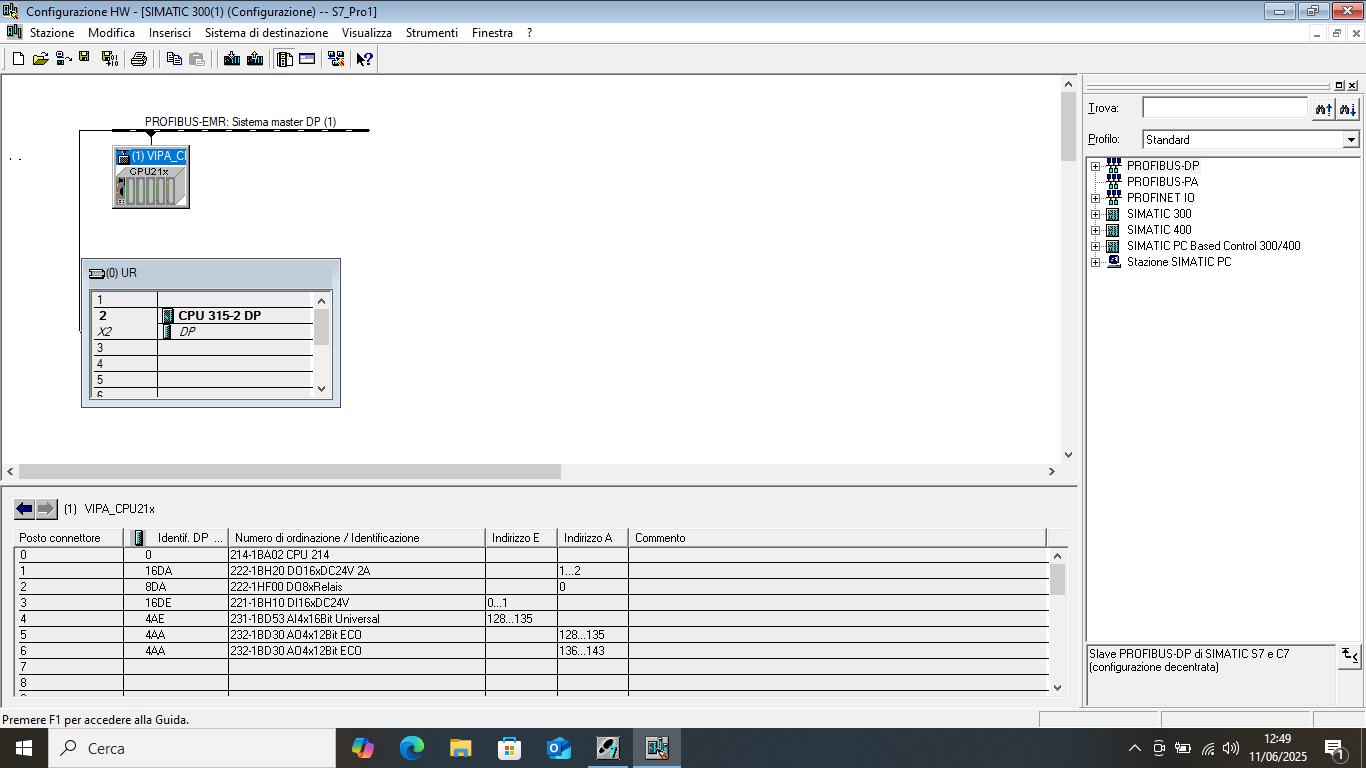1366x768 pixels.
Task: Toggle the hardware catalog toolbar icon
Action: [x=285, y=59]
